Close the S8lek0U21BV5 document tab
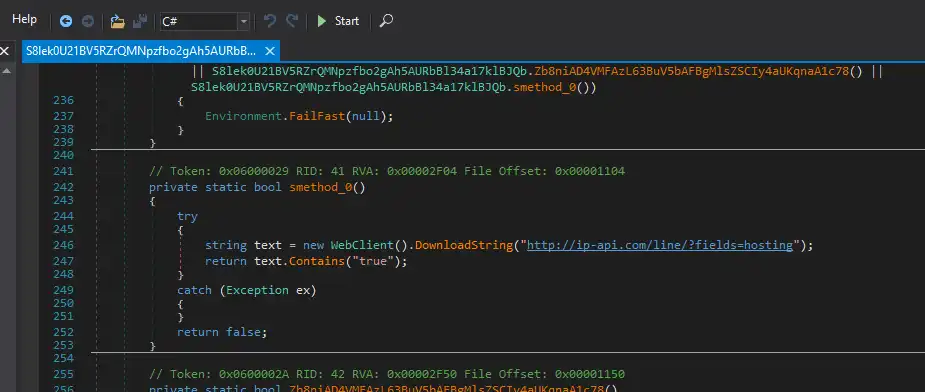Viewport: 925px width, 392px height. pyautogui.click(x=269, y=51)
